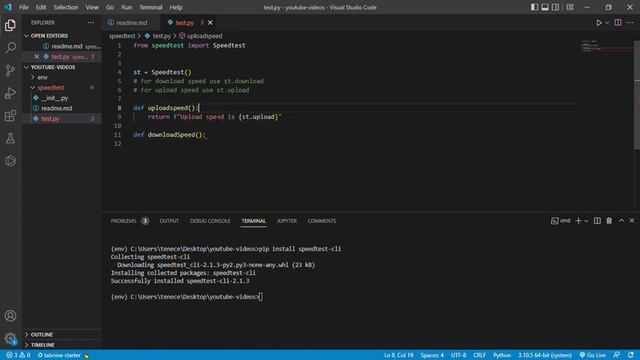The height and width of the screenshot is (360, 640).
Task: Open the Edit menu
Action: 41,7
